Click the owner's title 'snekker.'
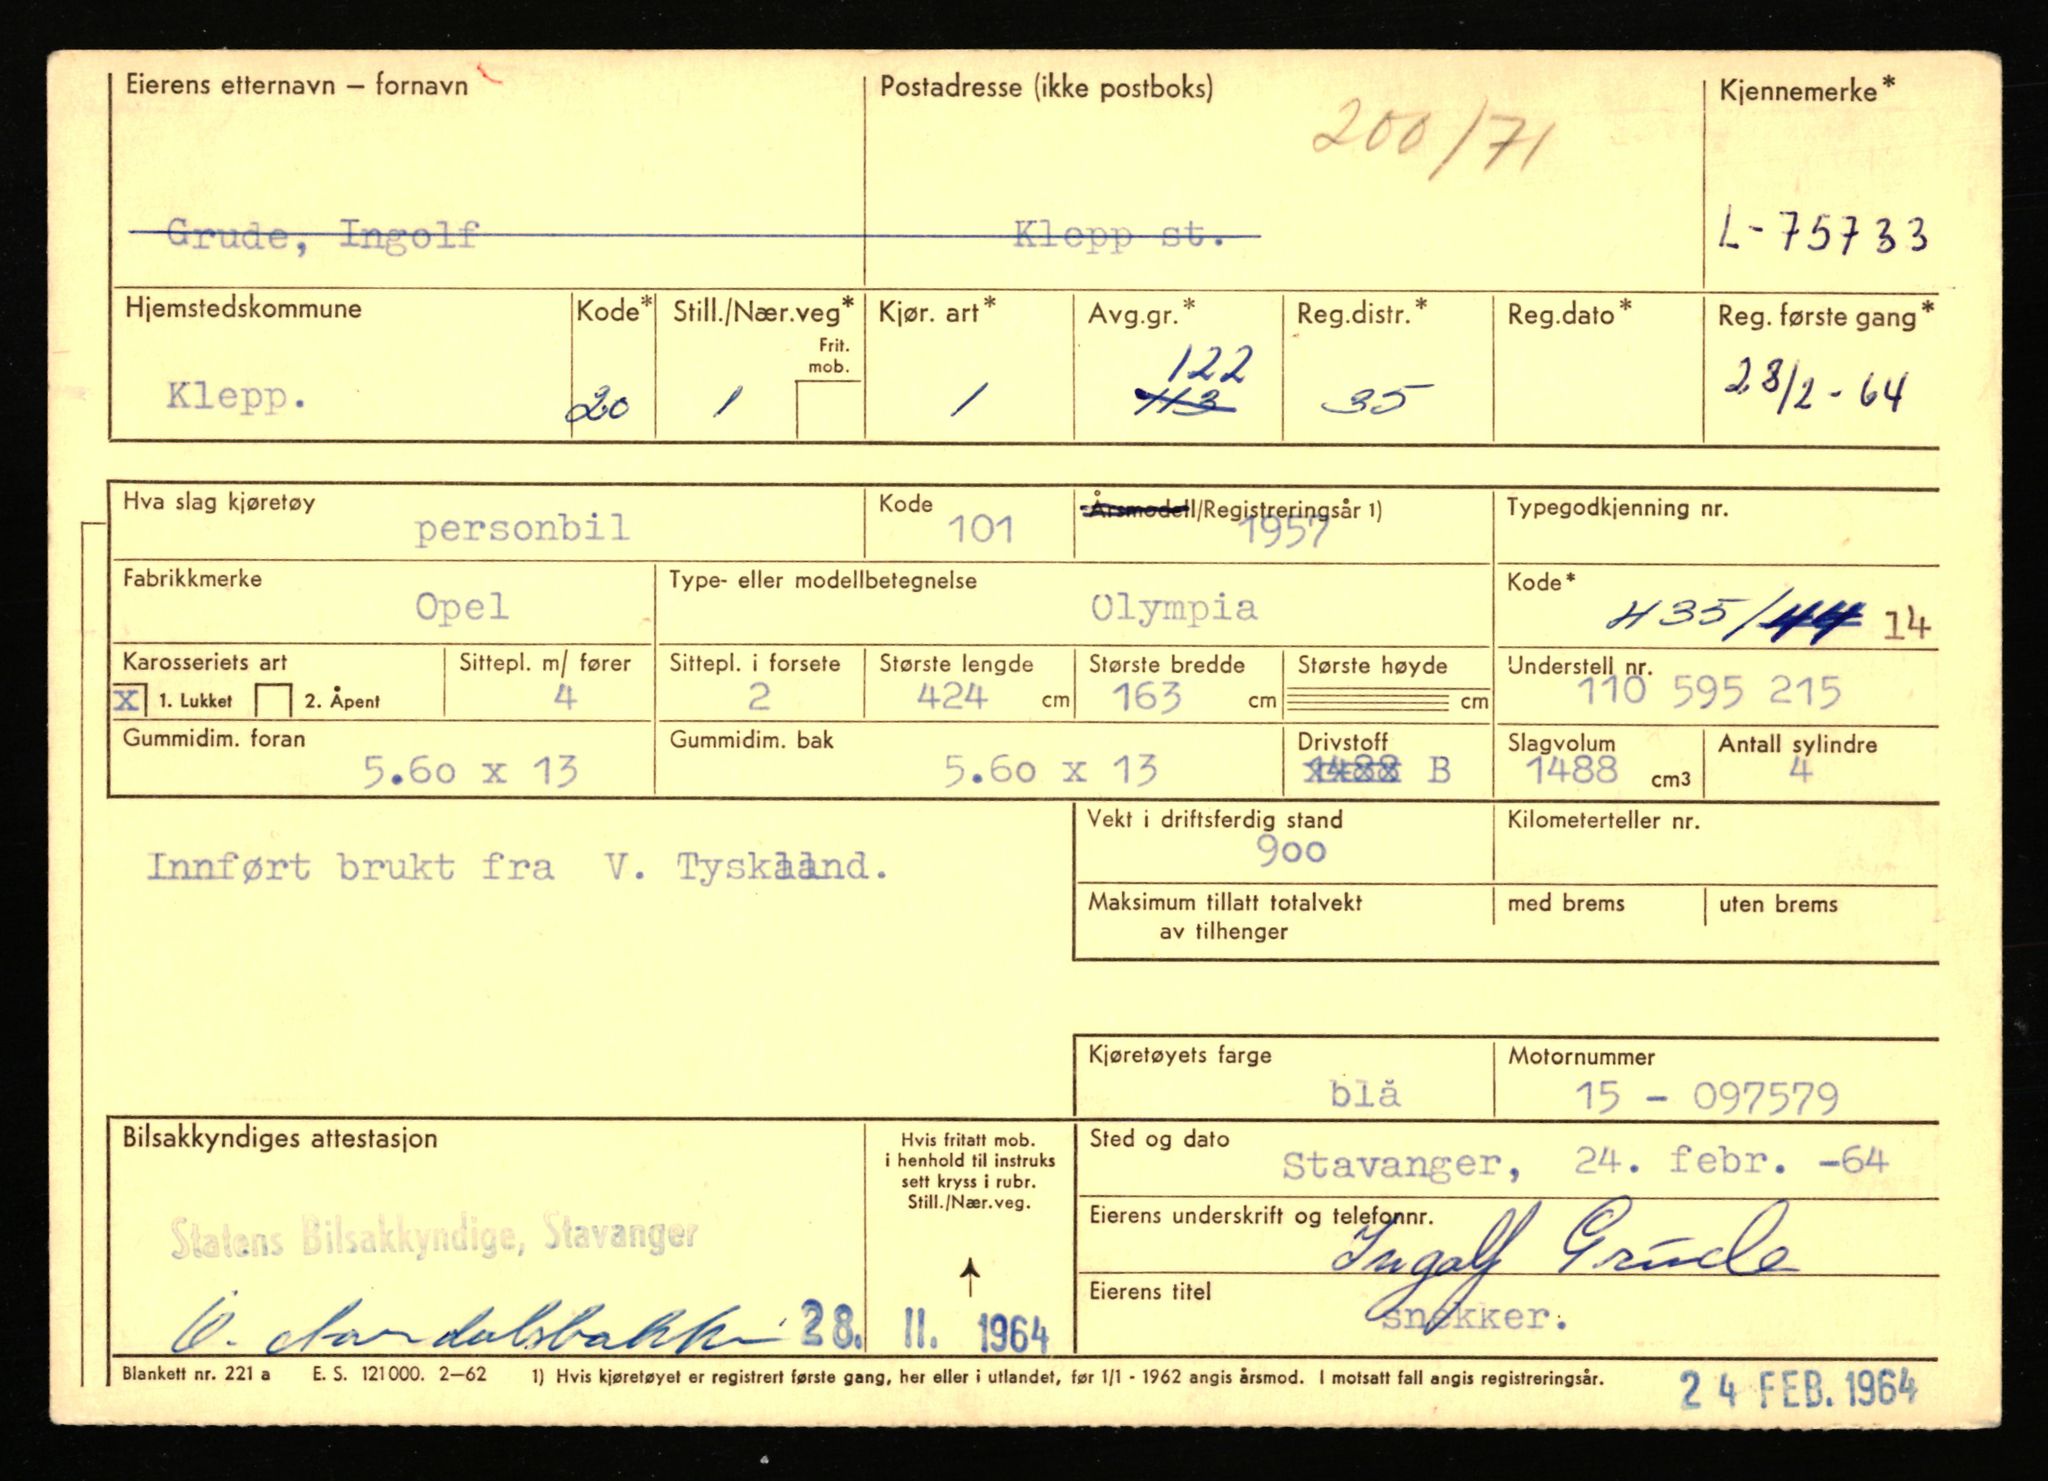This screenshot has height=1481, width=2048. (1474, 1316)
